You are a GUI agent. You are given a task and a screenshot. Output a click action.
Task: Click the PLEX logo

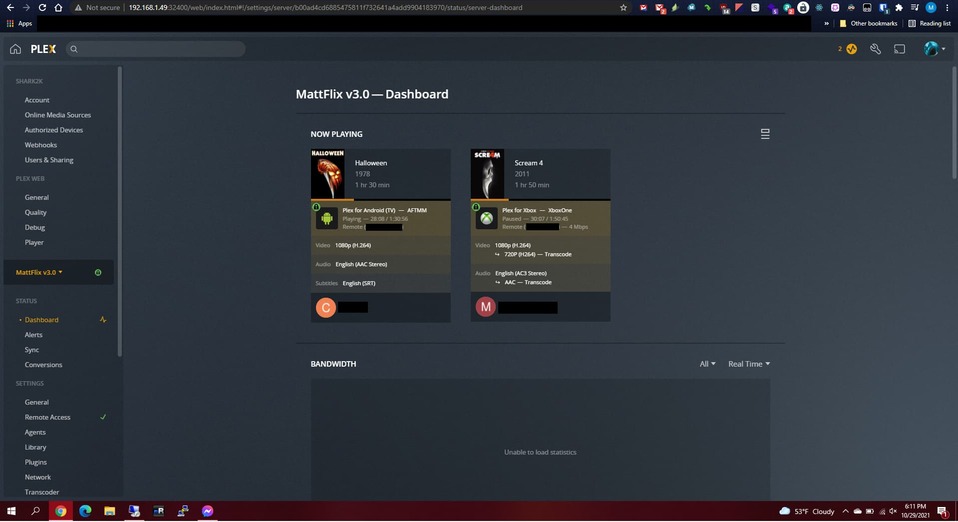(x=43, y=49)
